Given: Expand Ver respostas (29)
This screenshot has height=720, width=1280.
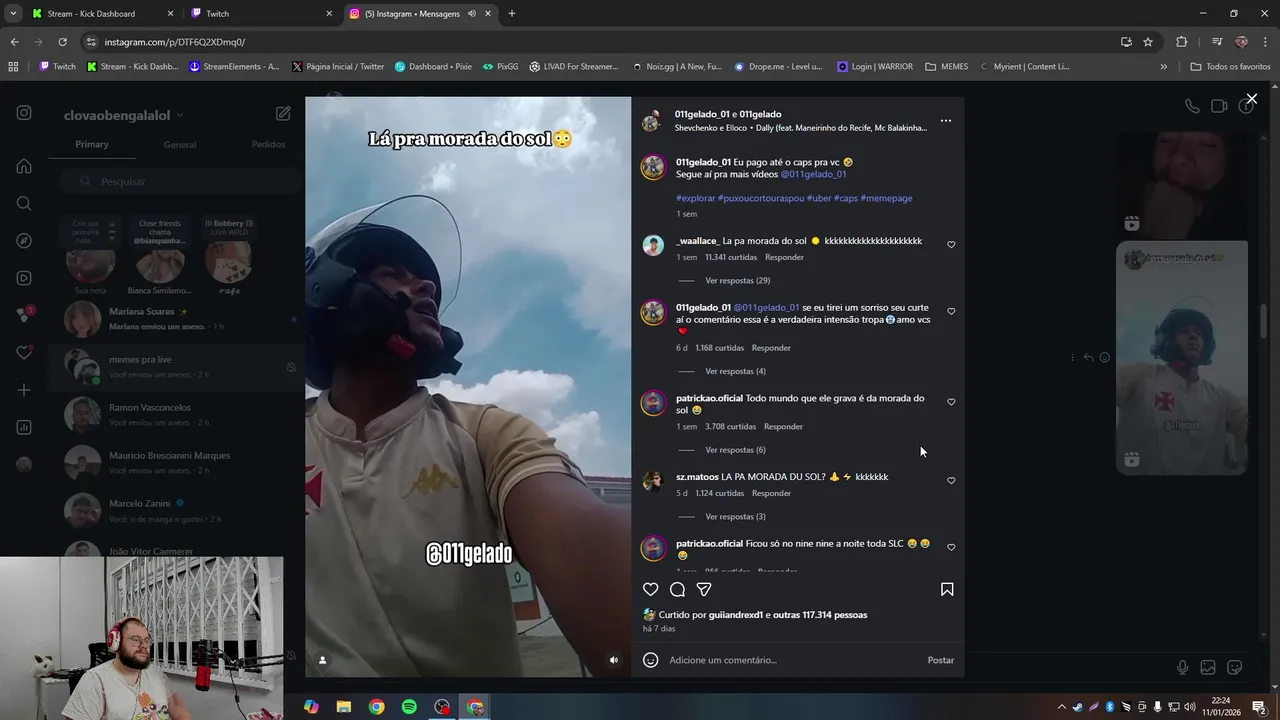Looking at the screenshot, I should [737, 281].
